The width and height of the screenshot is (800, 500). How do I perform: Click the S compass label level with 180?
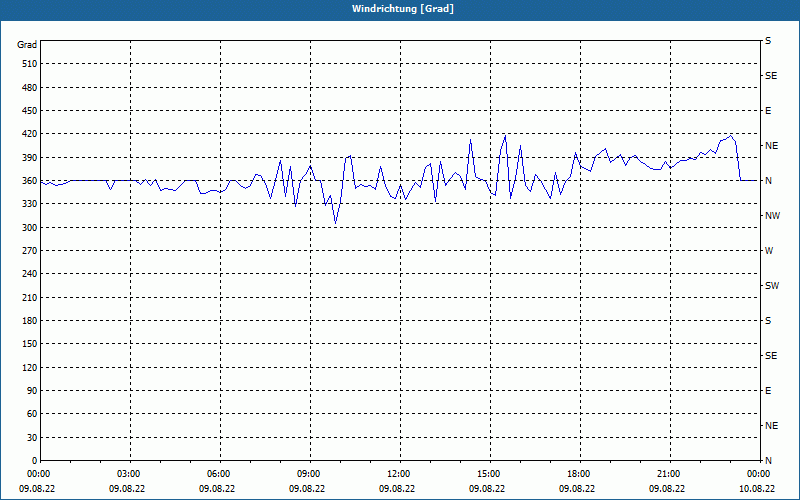tap(768, 321)
